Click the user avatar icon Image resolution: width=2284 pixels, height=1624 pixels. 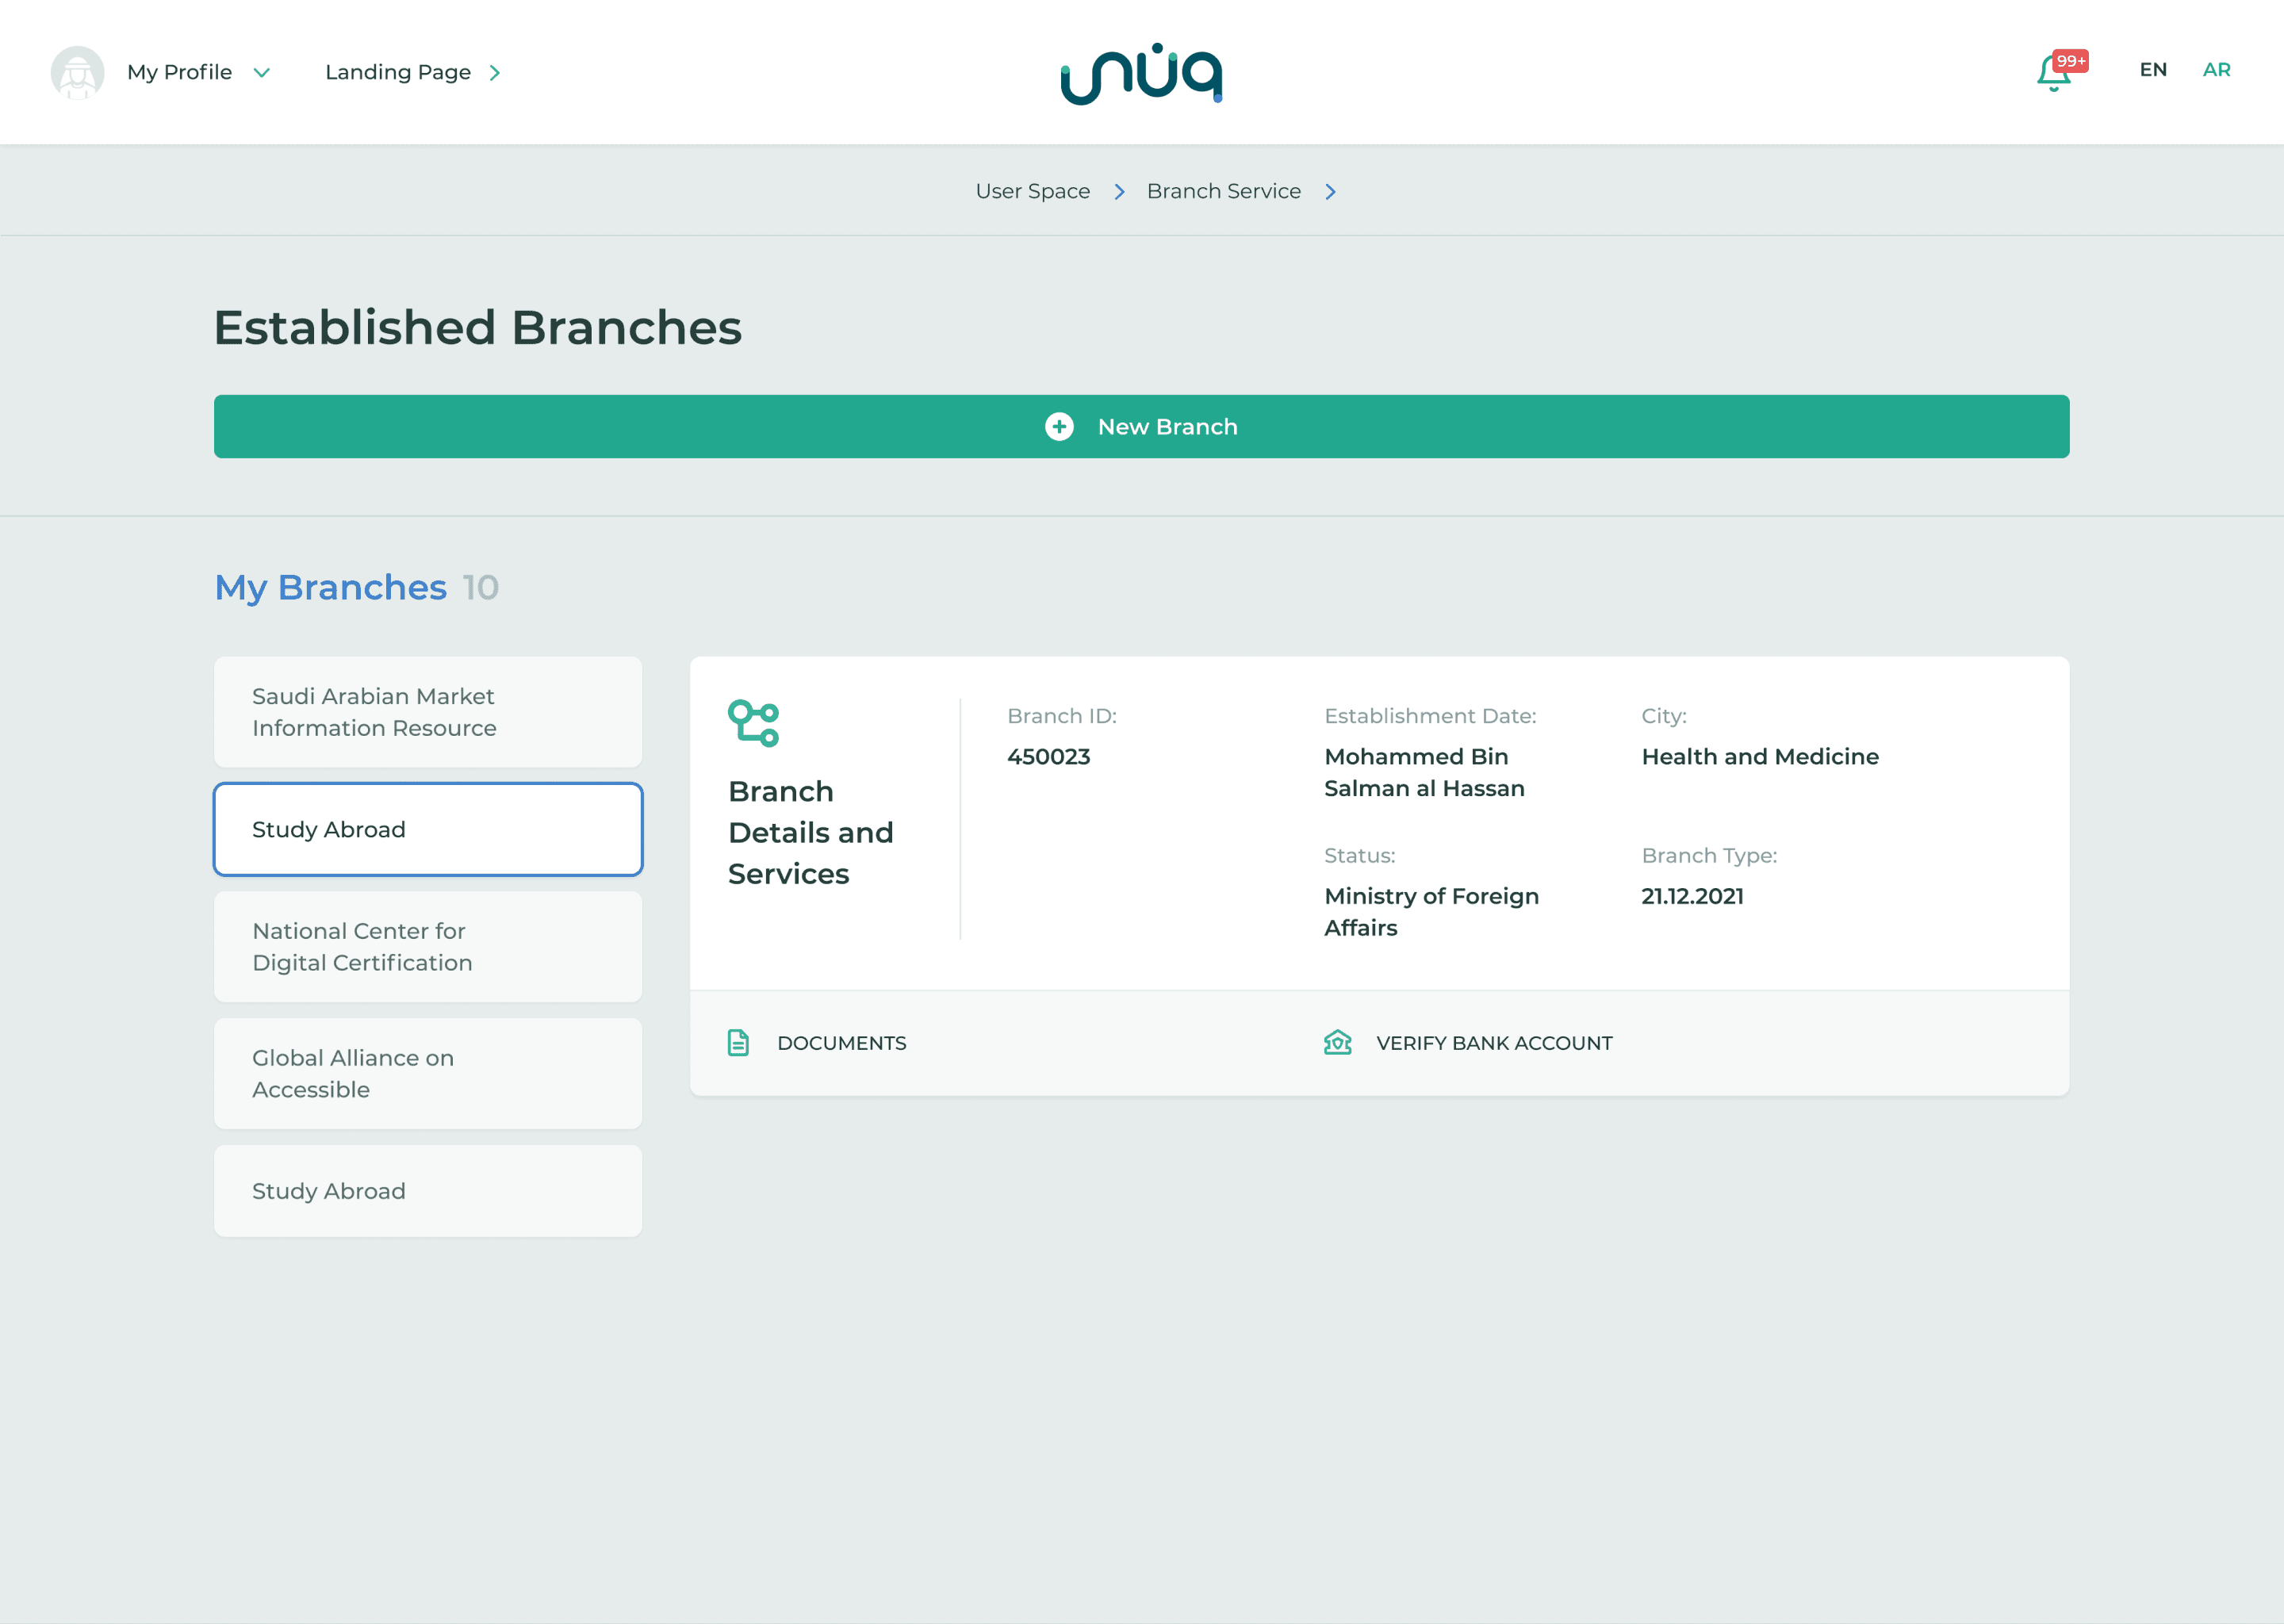click(x=78, y=73)
